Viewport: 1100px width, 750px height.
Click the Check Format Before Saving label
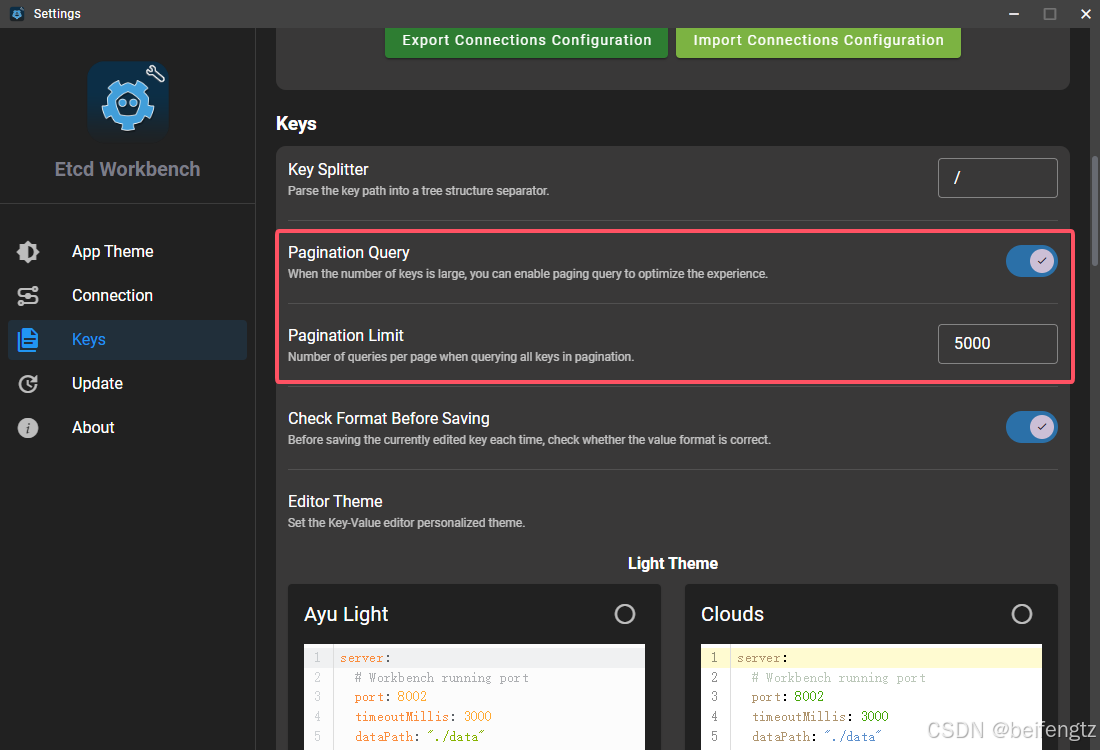[x=389, y=419]
